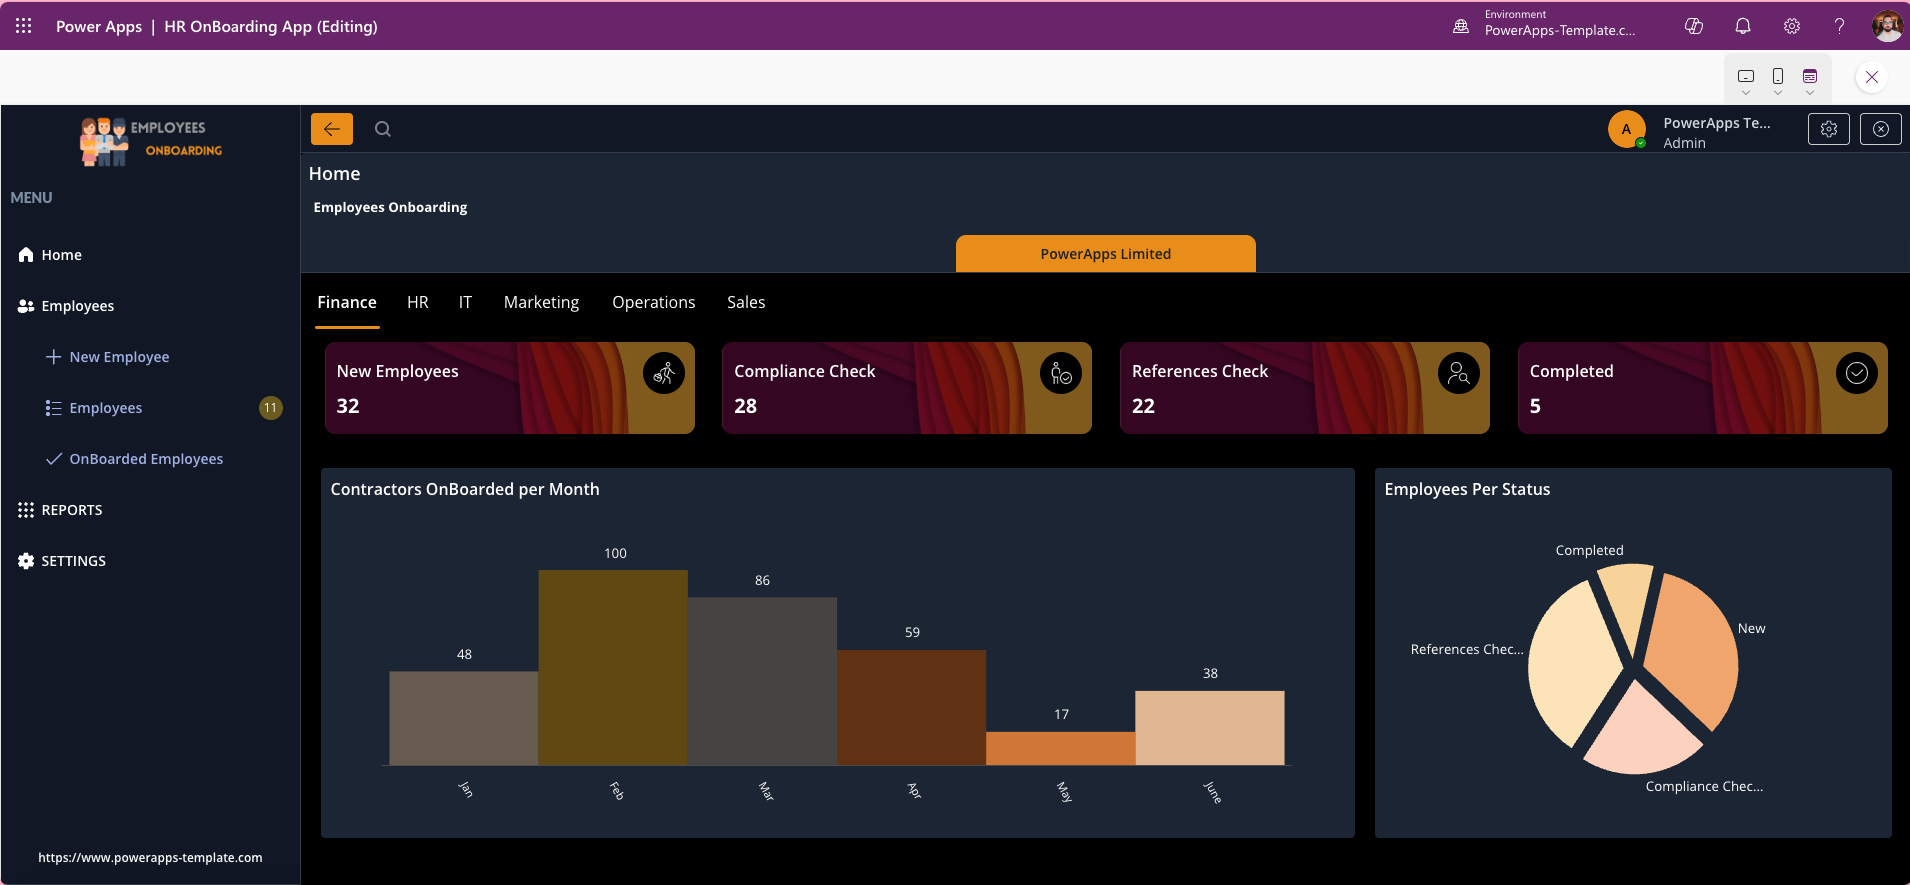Viewport: 1910px width, 885px height.
Task: Open the powerapps-template.com link
Action: (150, 857)
